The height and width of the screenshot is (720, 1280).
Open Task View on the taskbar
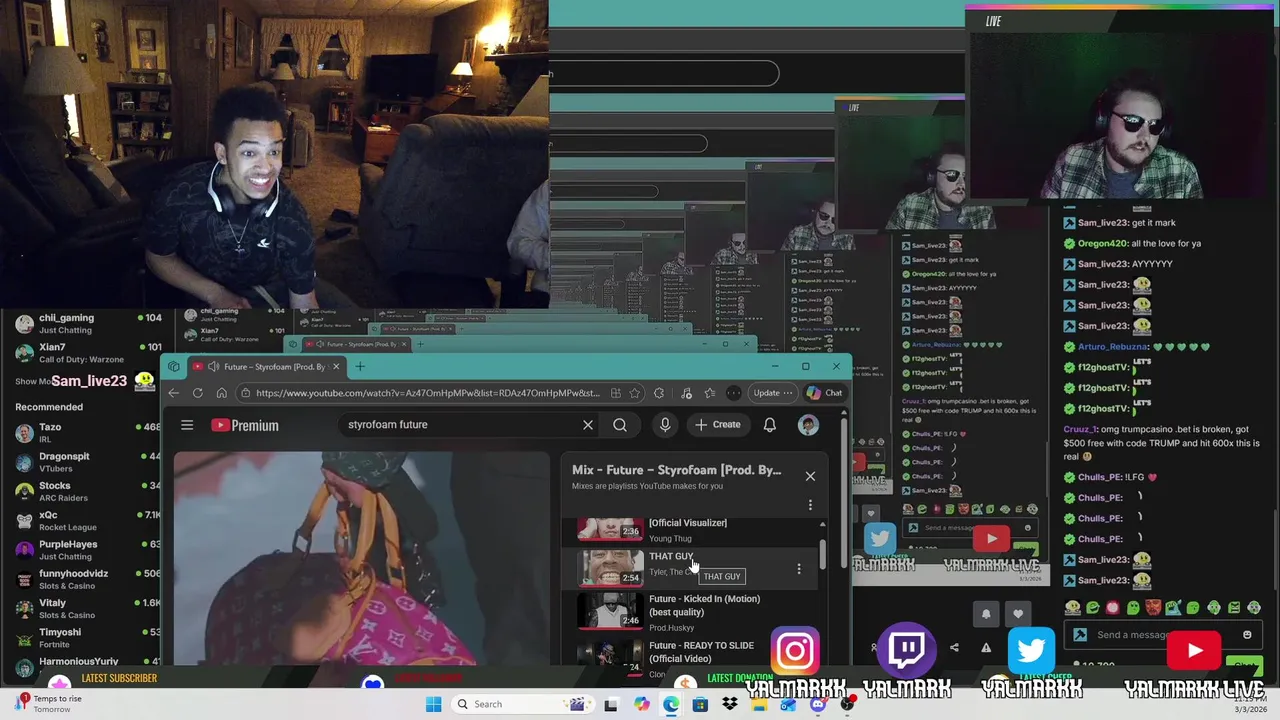pyautogui.click(x=611, y=704)
